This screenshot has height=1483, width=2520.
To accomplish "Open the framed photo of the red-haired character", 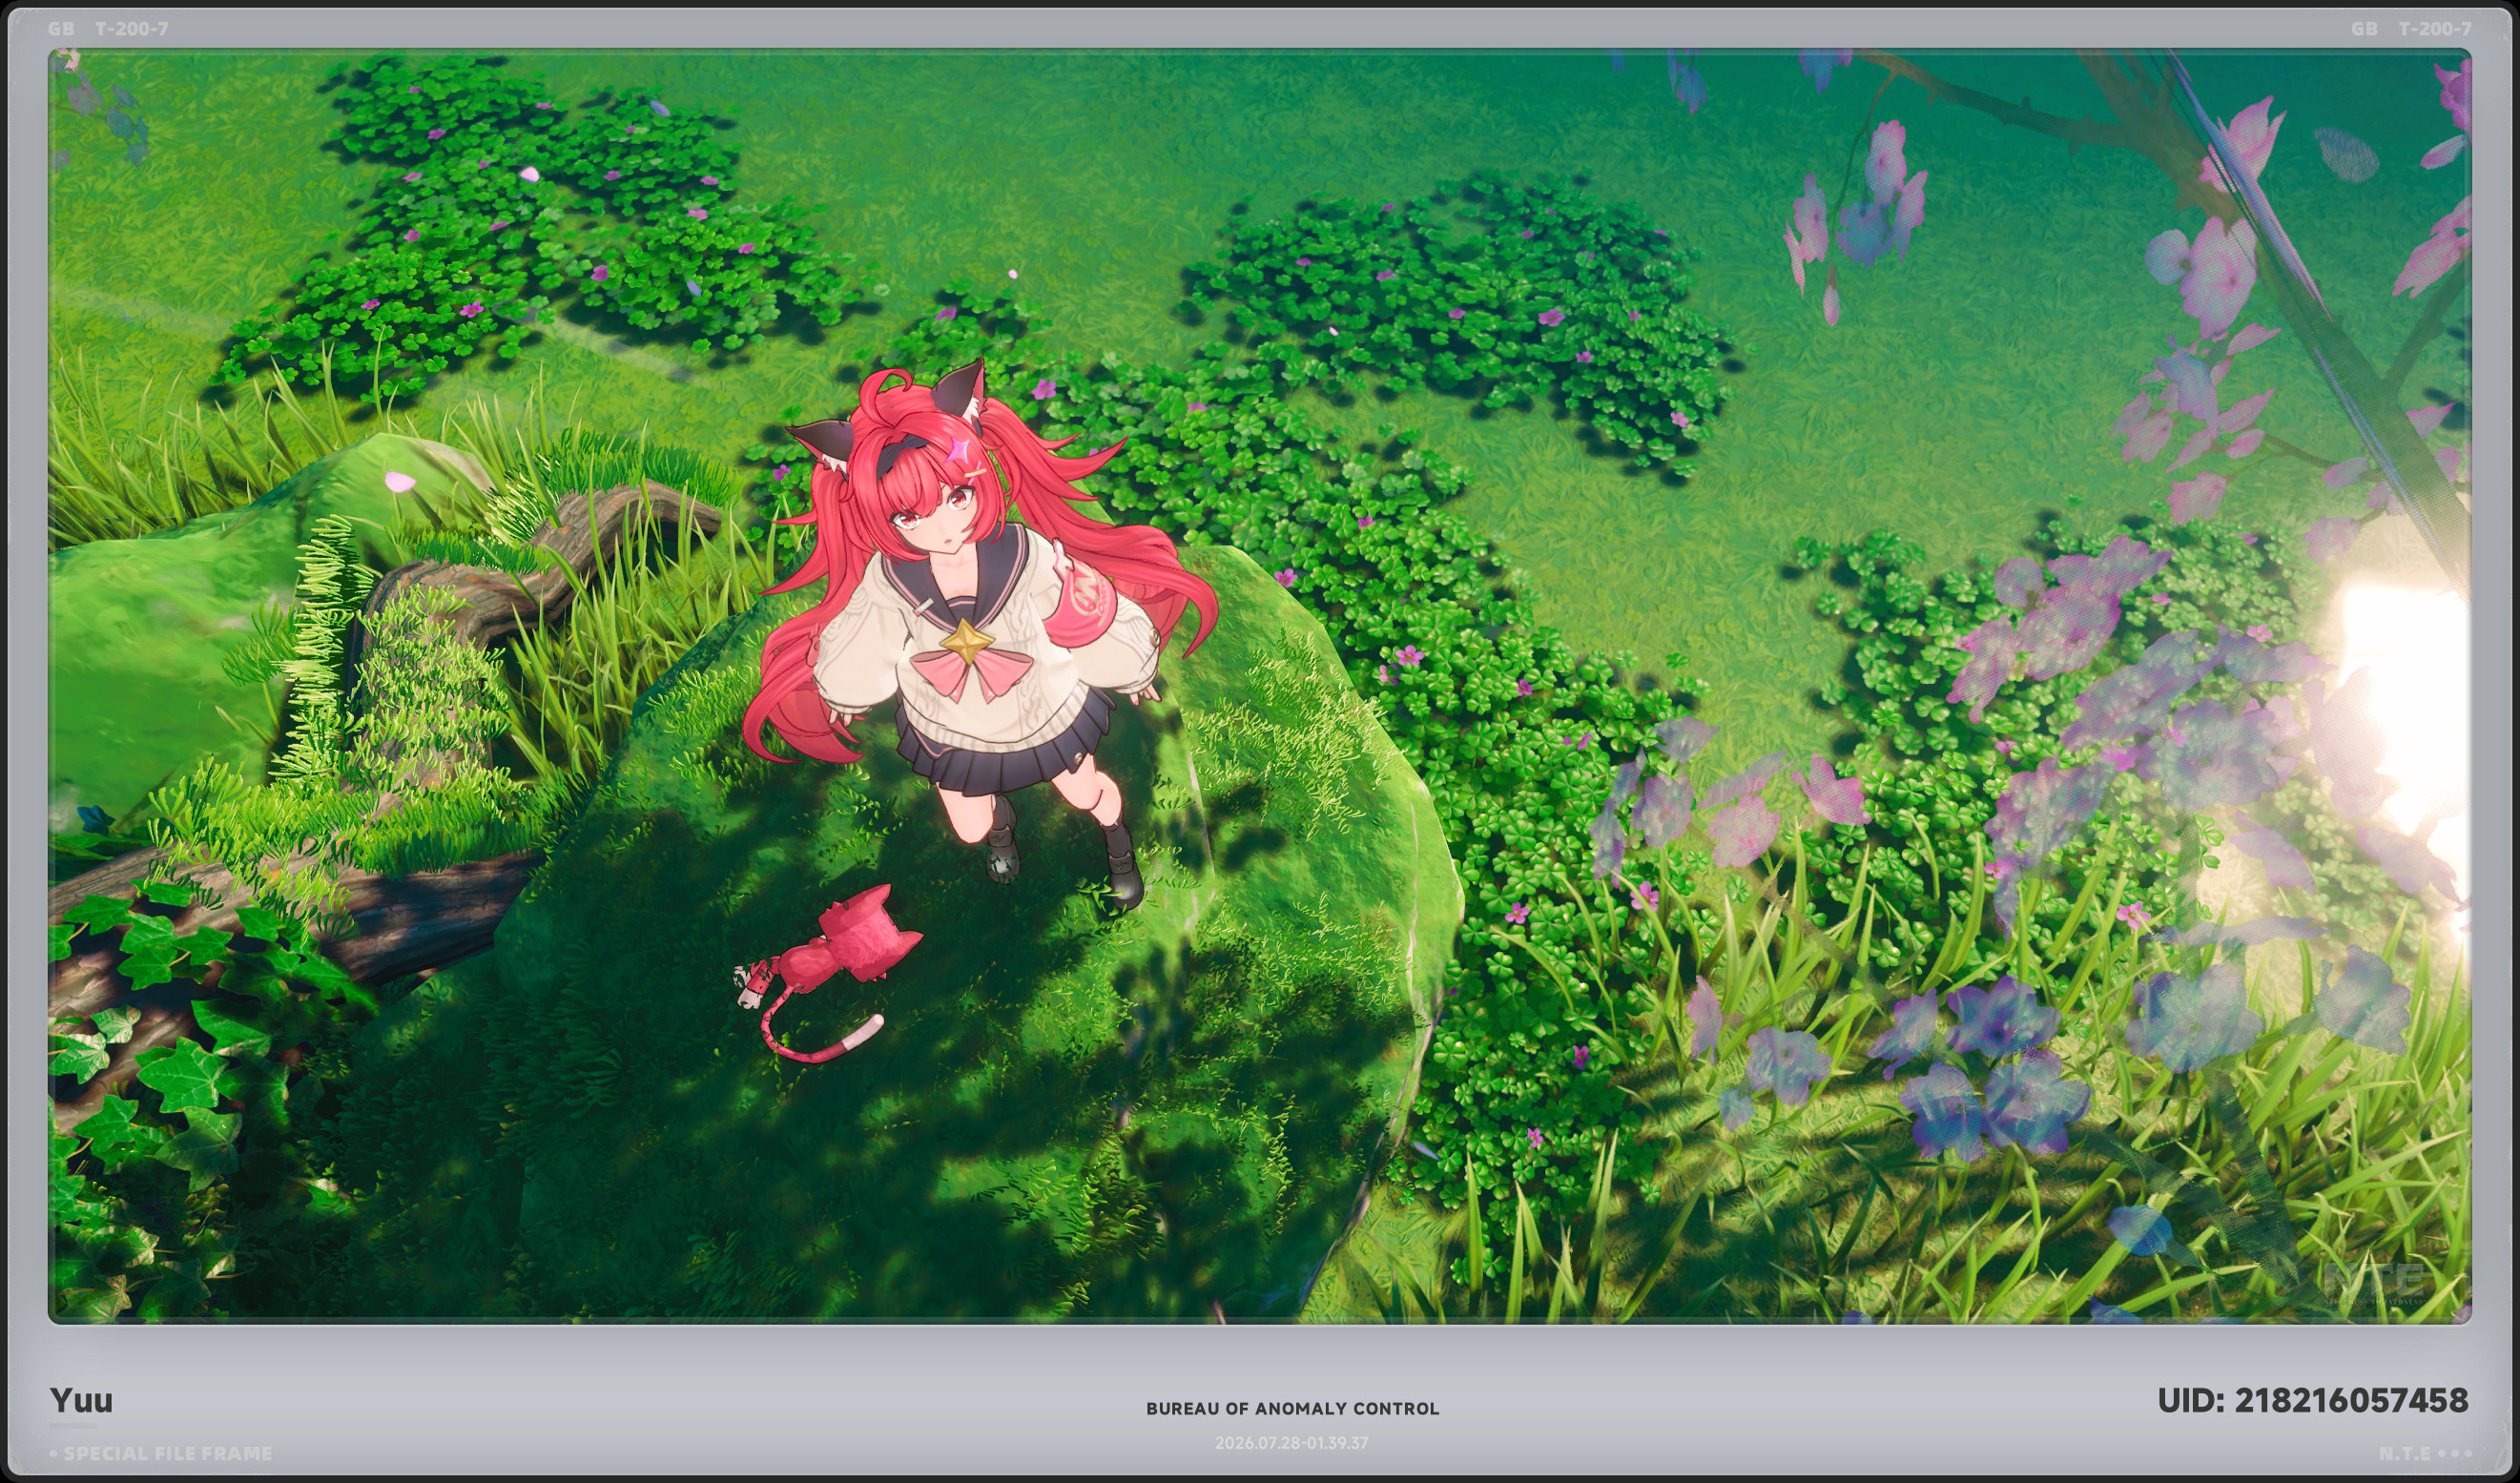I will pyautogui.click(x=1260, y=686).
